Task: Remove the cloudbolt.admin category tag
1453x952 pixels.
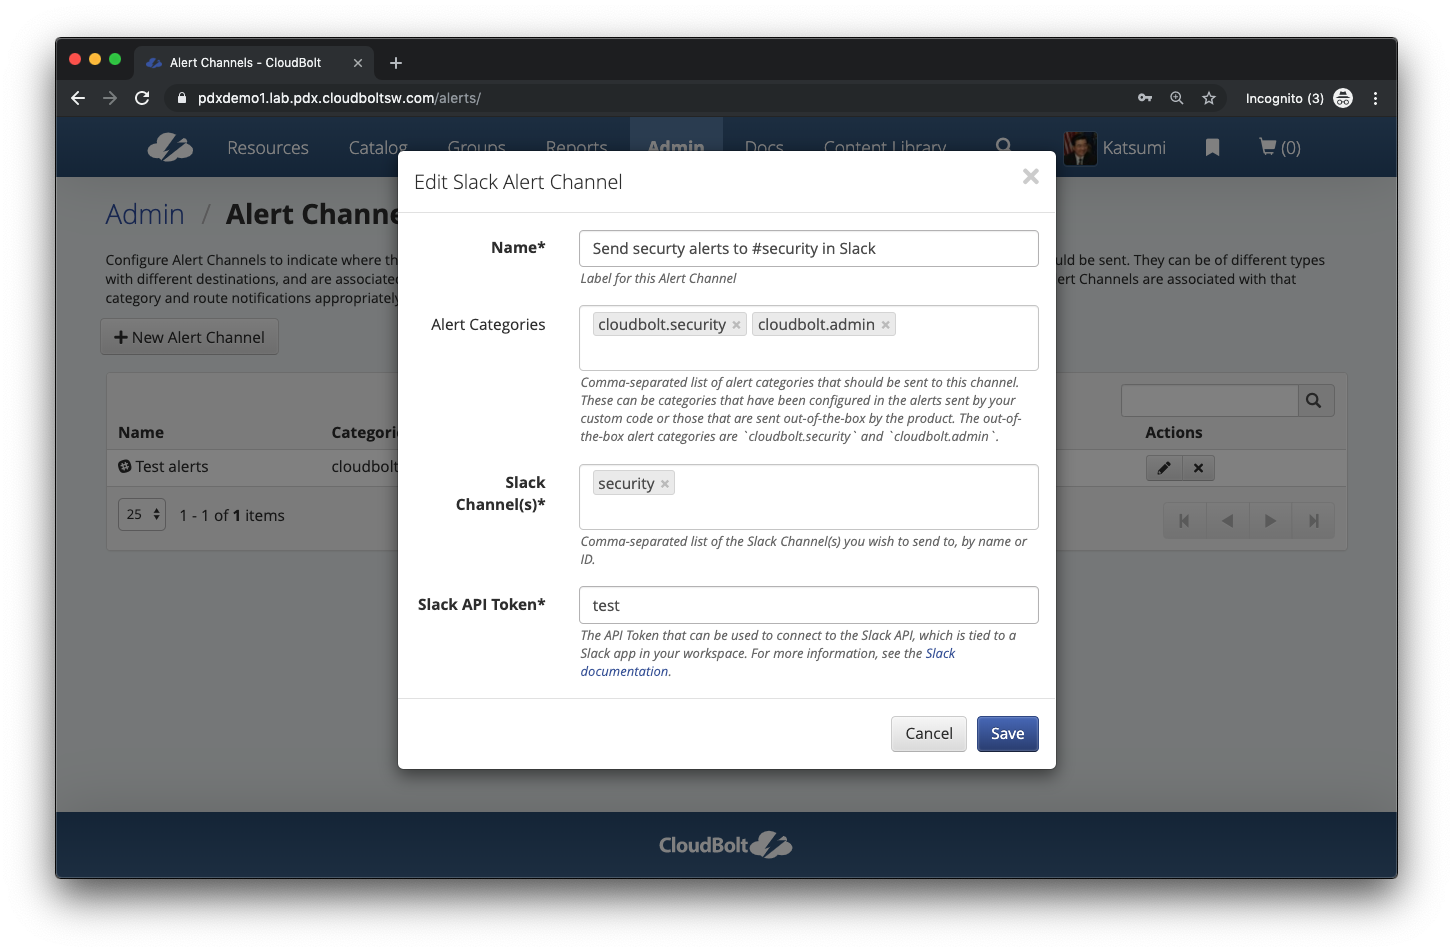Action: [x=885, y=325]
